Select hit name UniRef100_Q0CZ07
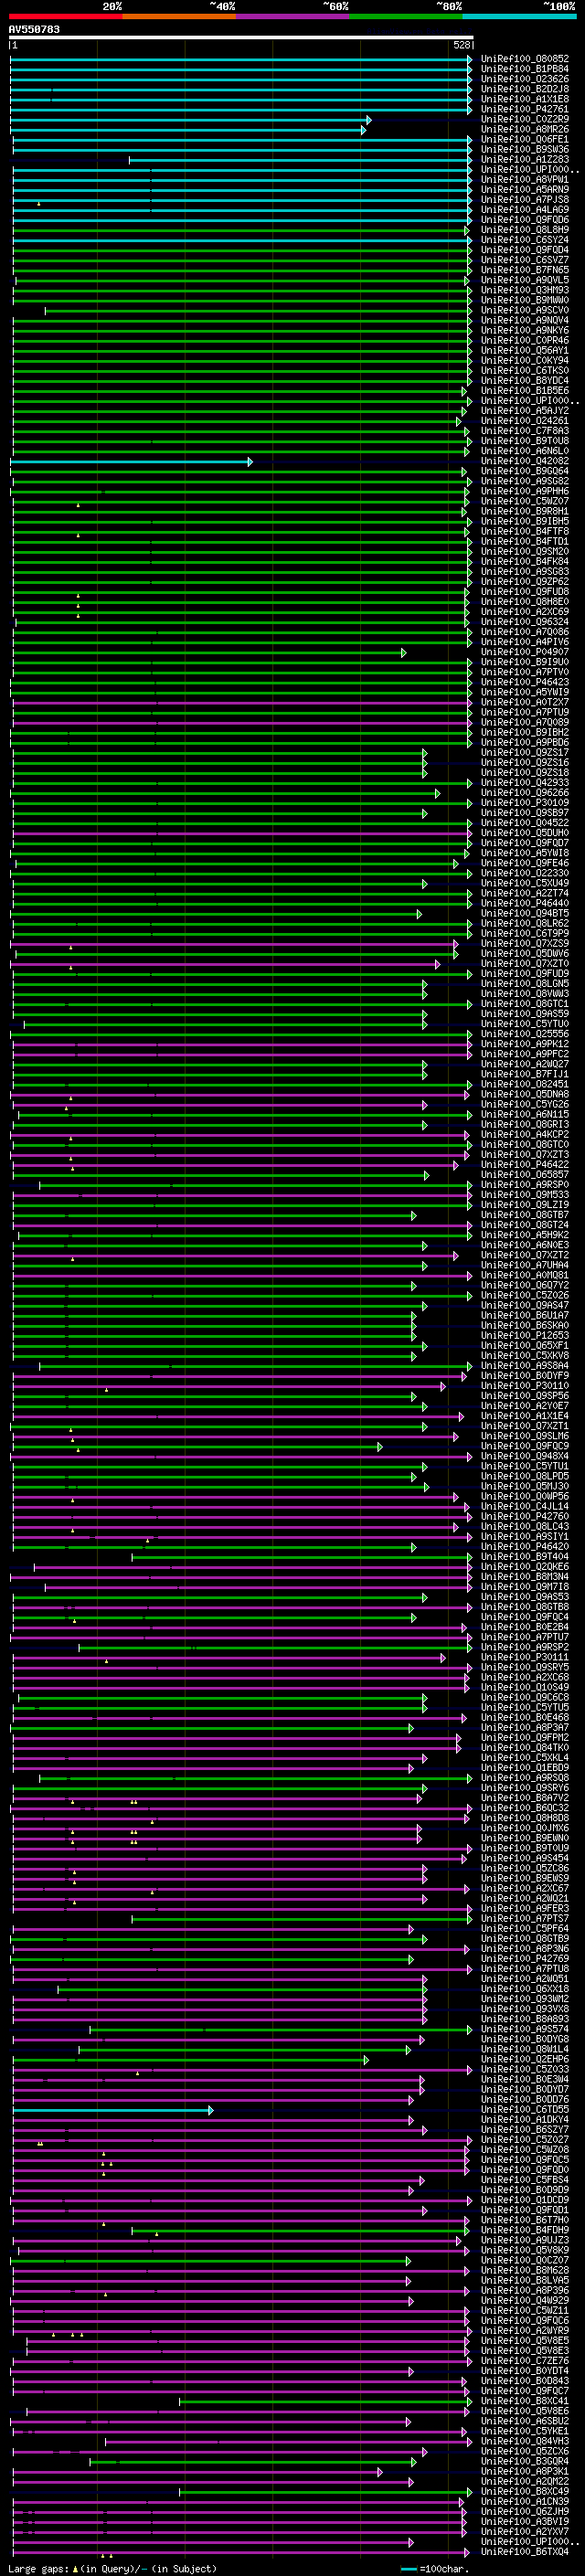 (525, 2260)
